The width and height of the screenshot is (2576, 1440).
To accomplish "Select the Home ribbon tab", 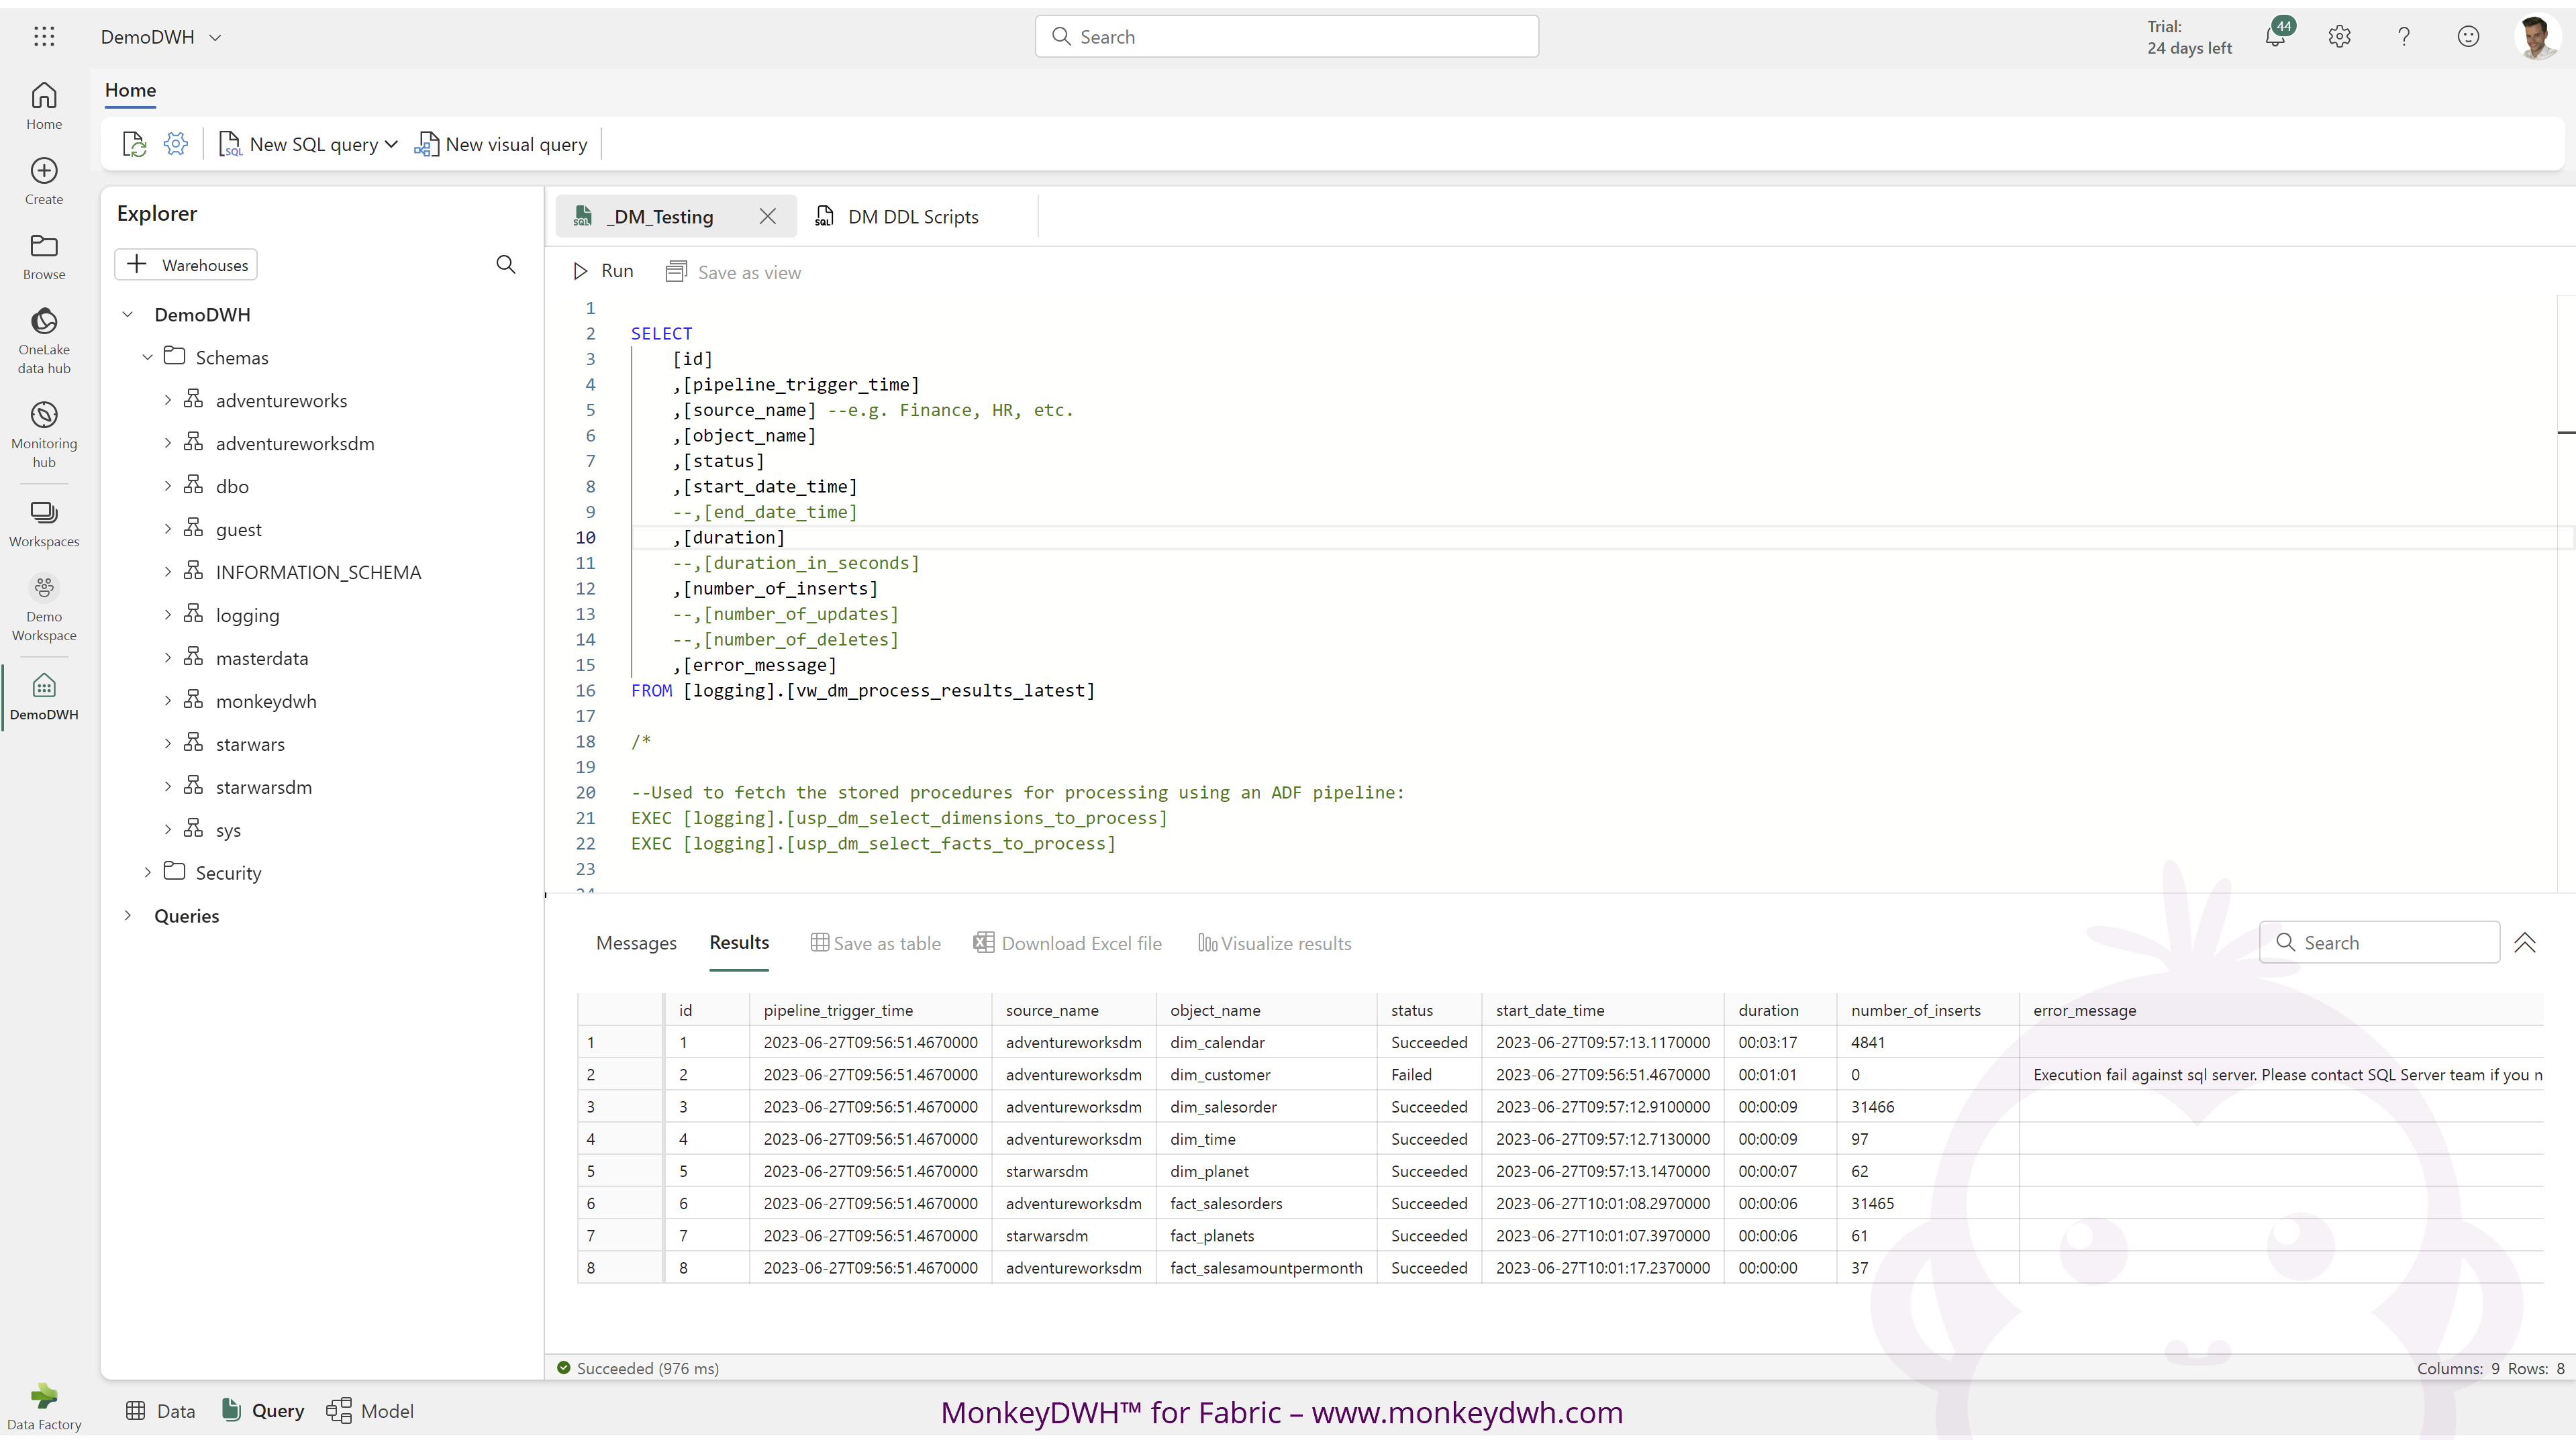I will [130, 91].
